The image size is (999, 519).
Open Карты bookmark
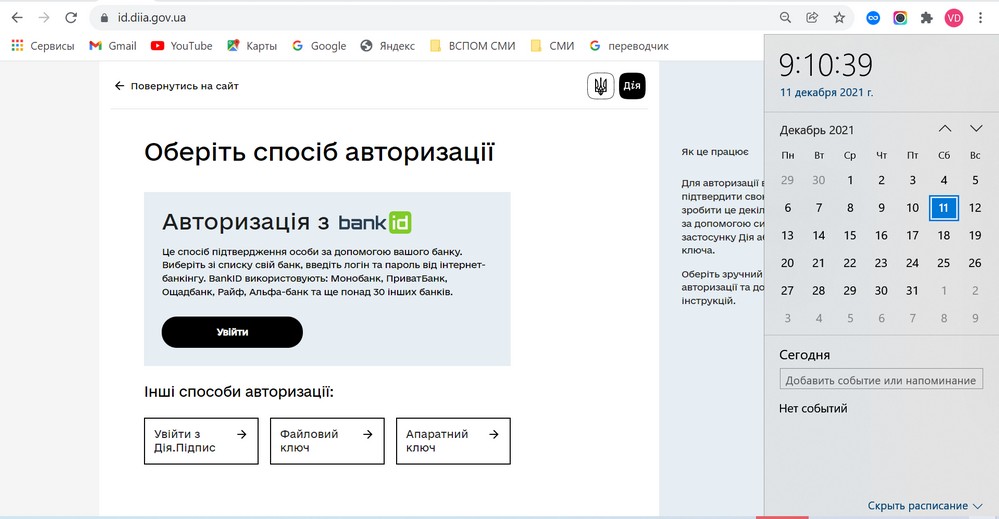click(x=252, y=46)
